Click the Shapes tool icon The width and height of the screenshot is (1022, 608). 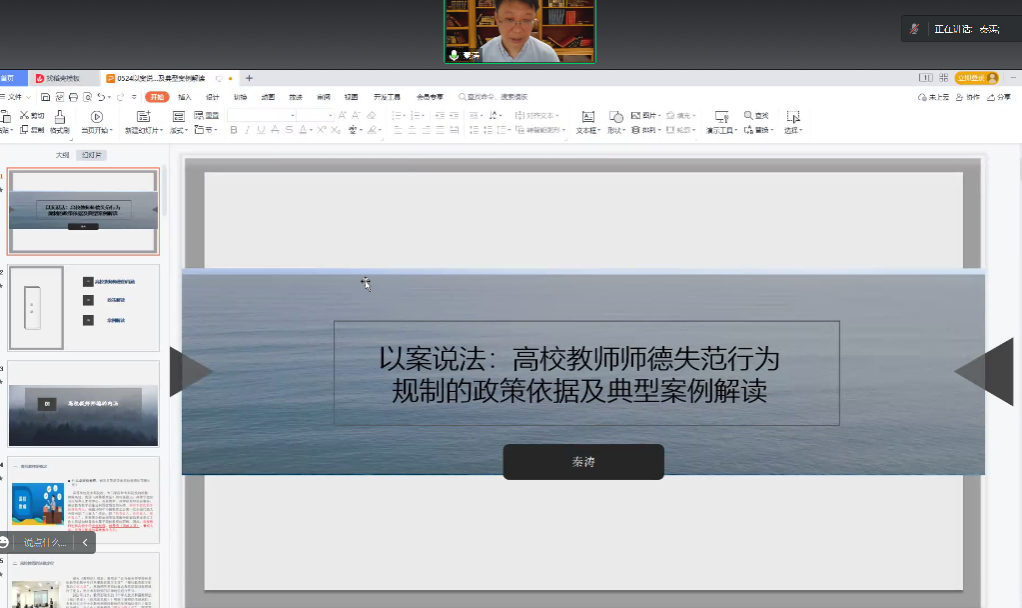tap(616, 117)
